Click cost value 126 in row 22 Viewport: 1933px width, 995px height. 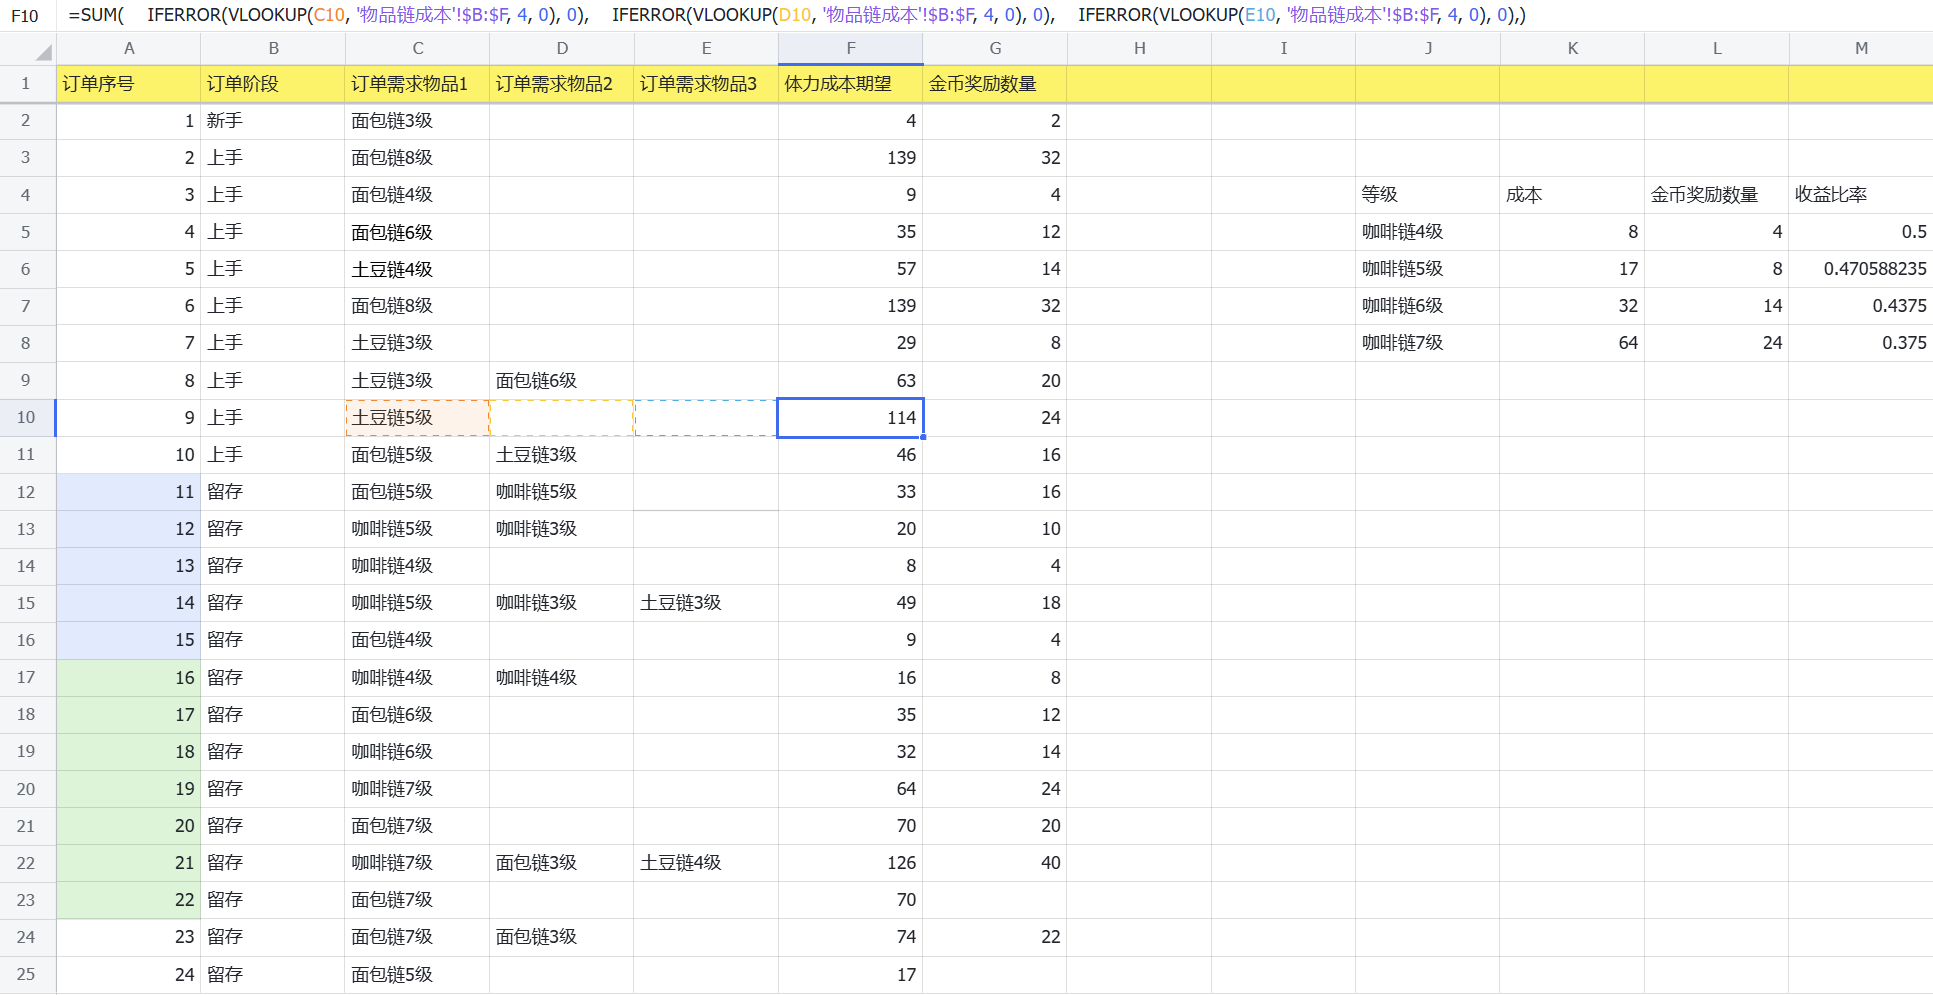[x=851, y=863]
